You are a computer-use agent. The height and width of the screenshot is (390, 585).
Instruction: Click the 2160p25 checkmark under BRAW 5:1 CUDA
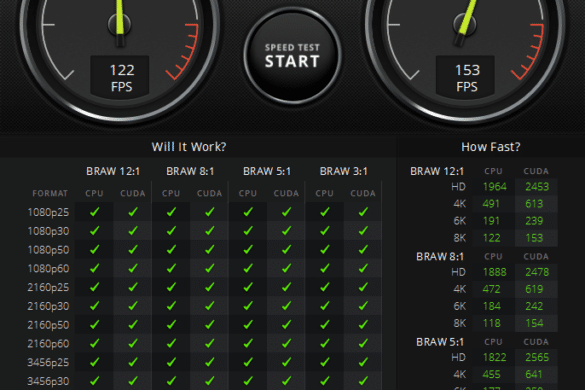point(287,287)
